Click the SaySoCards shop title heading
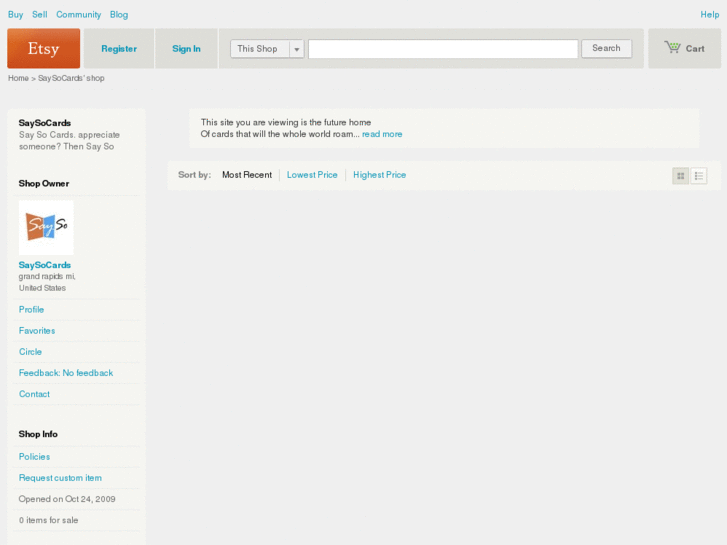 [45, 123]
